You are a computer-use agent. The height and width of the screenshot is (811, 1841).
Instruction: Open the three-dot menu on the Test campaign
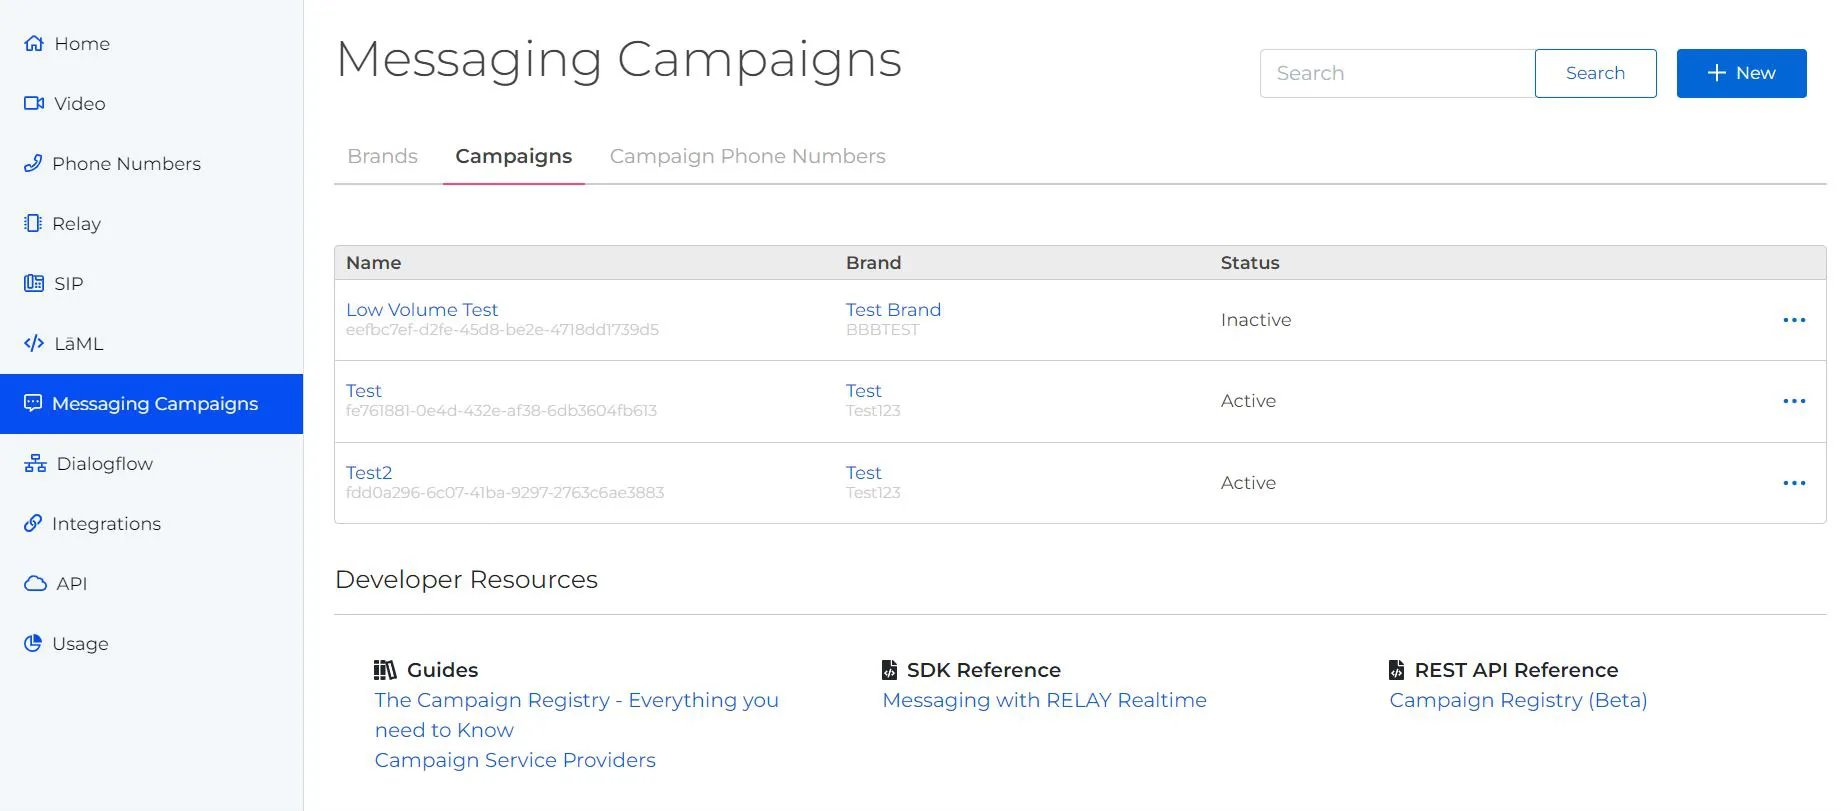coord(1794,401)
